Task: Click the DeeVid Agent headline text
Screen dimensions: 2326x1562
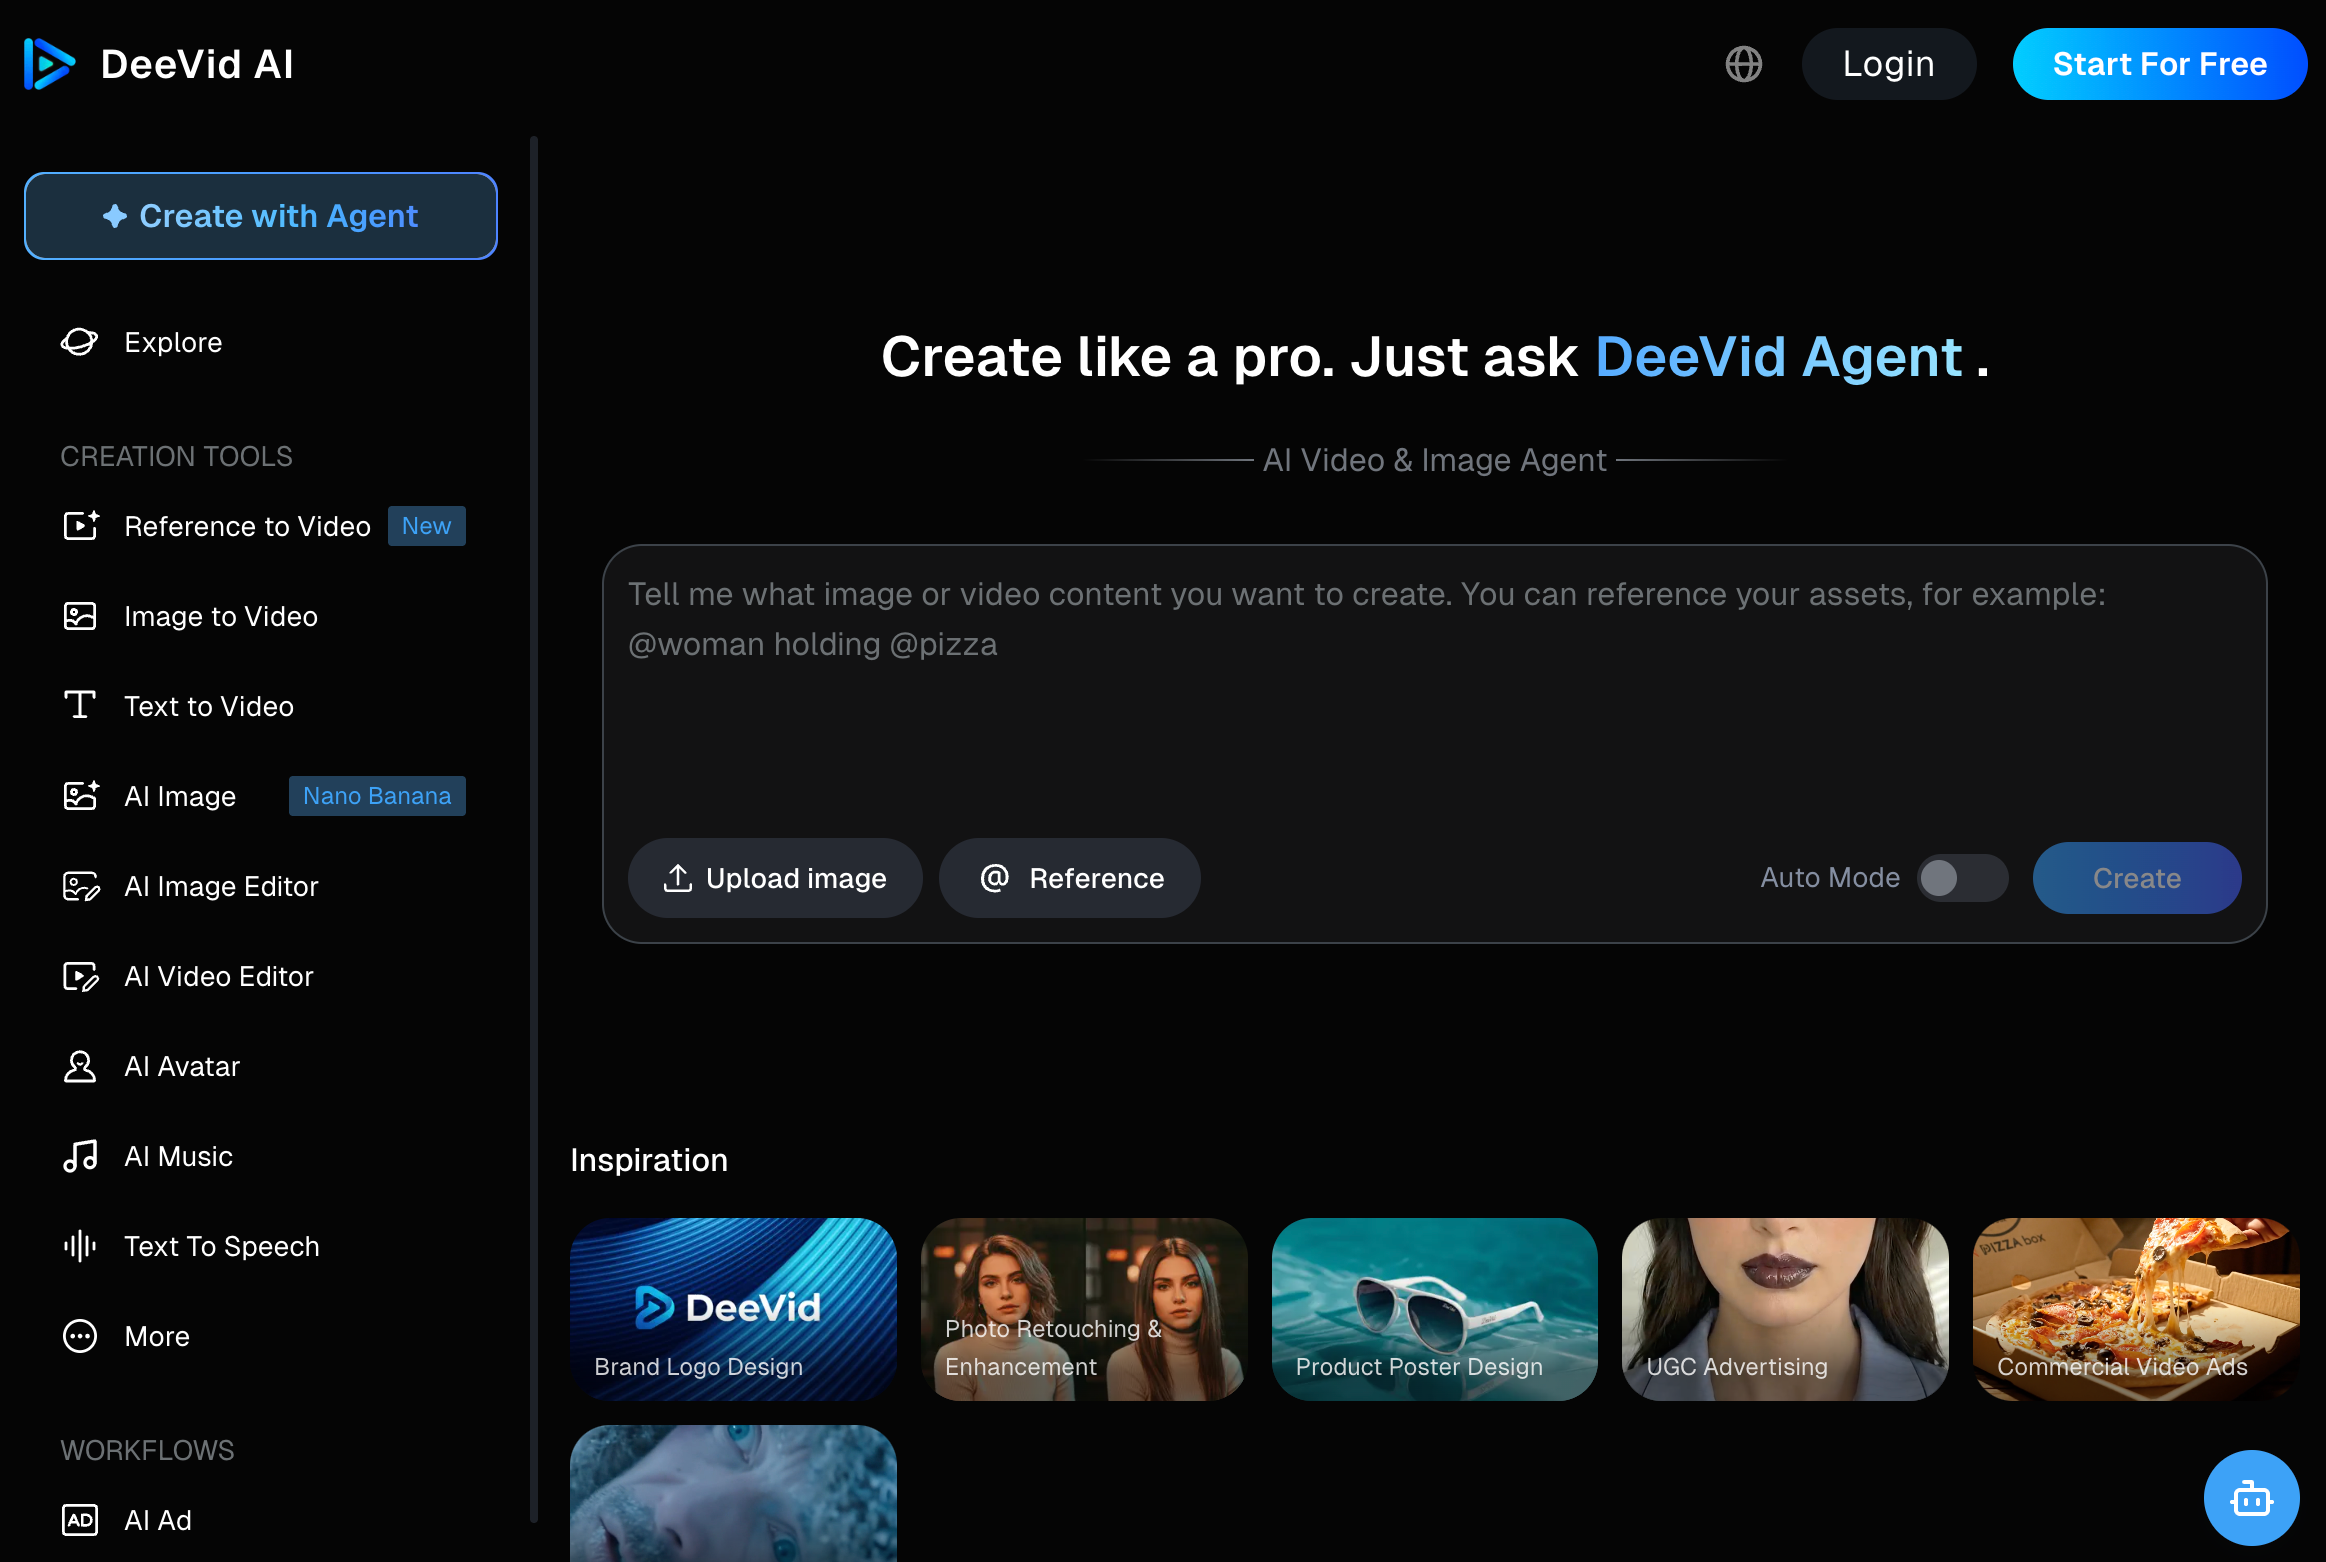Action: (x=1778, y=357)
